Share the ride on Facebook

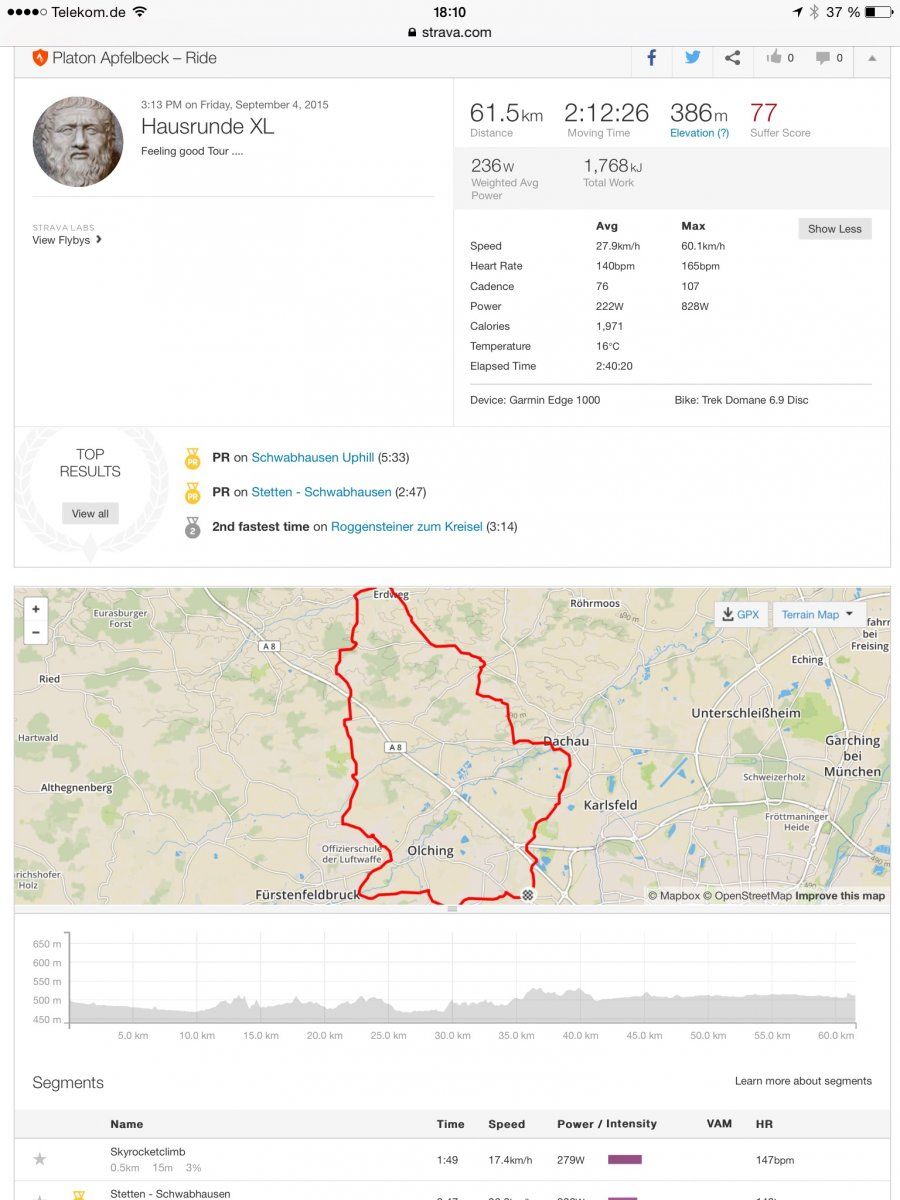pyautogui.click(x=651, y=58)
